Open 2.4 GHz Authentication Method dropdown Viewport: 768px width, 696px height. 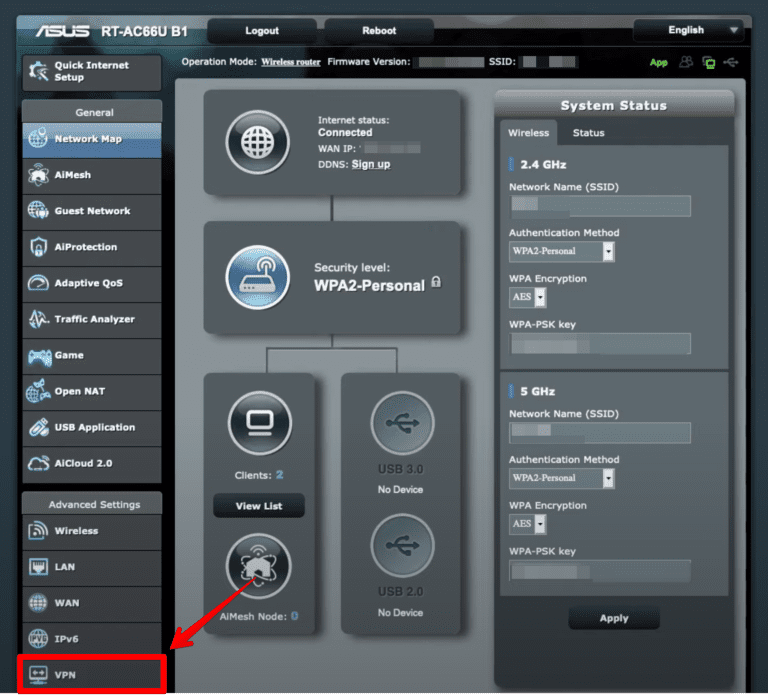pos(561,251)
